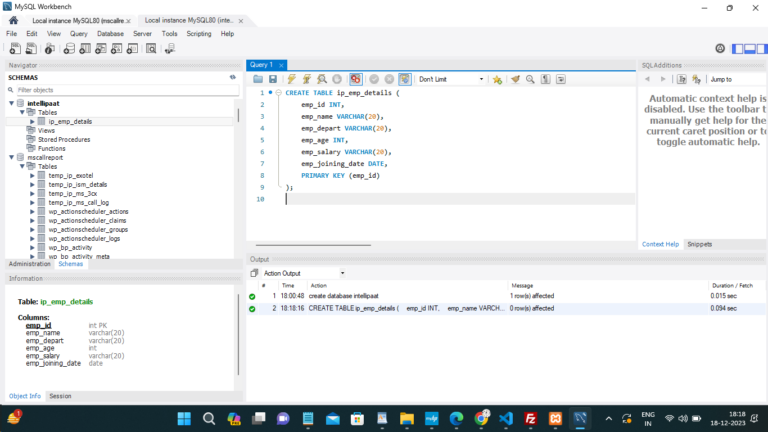The image size is (768, 432).
Task: Create new function icon
Action: (132, 48)
